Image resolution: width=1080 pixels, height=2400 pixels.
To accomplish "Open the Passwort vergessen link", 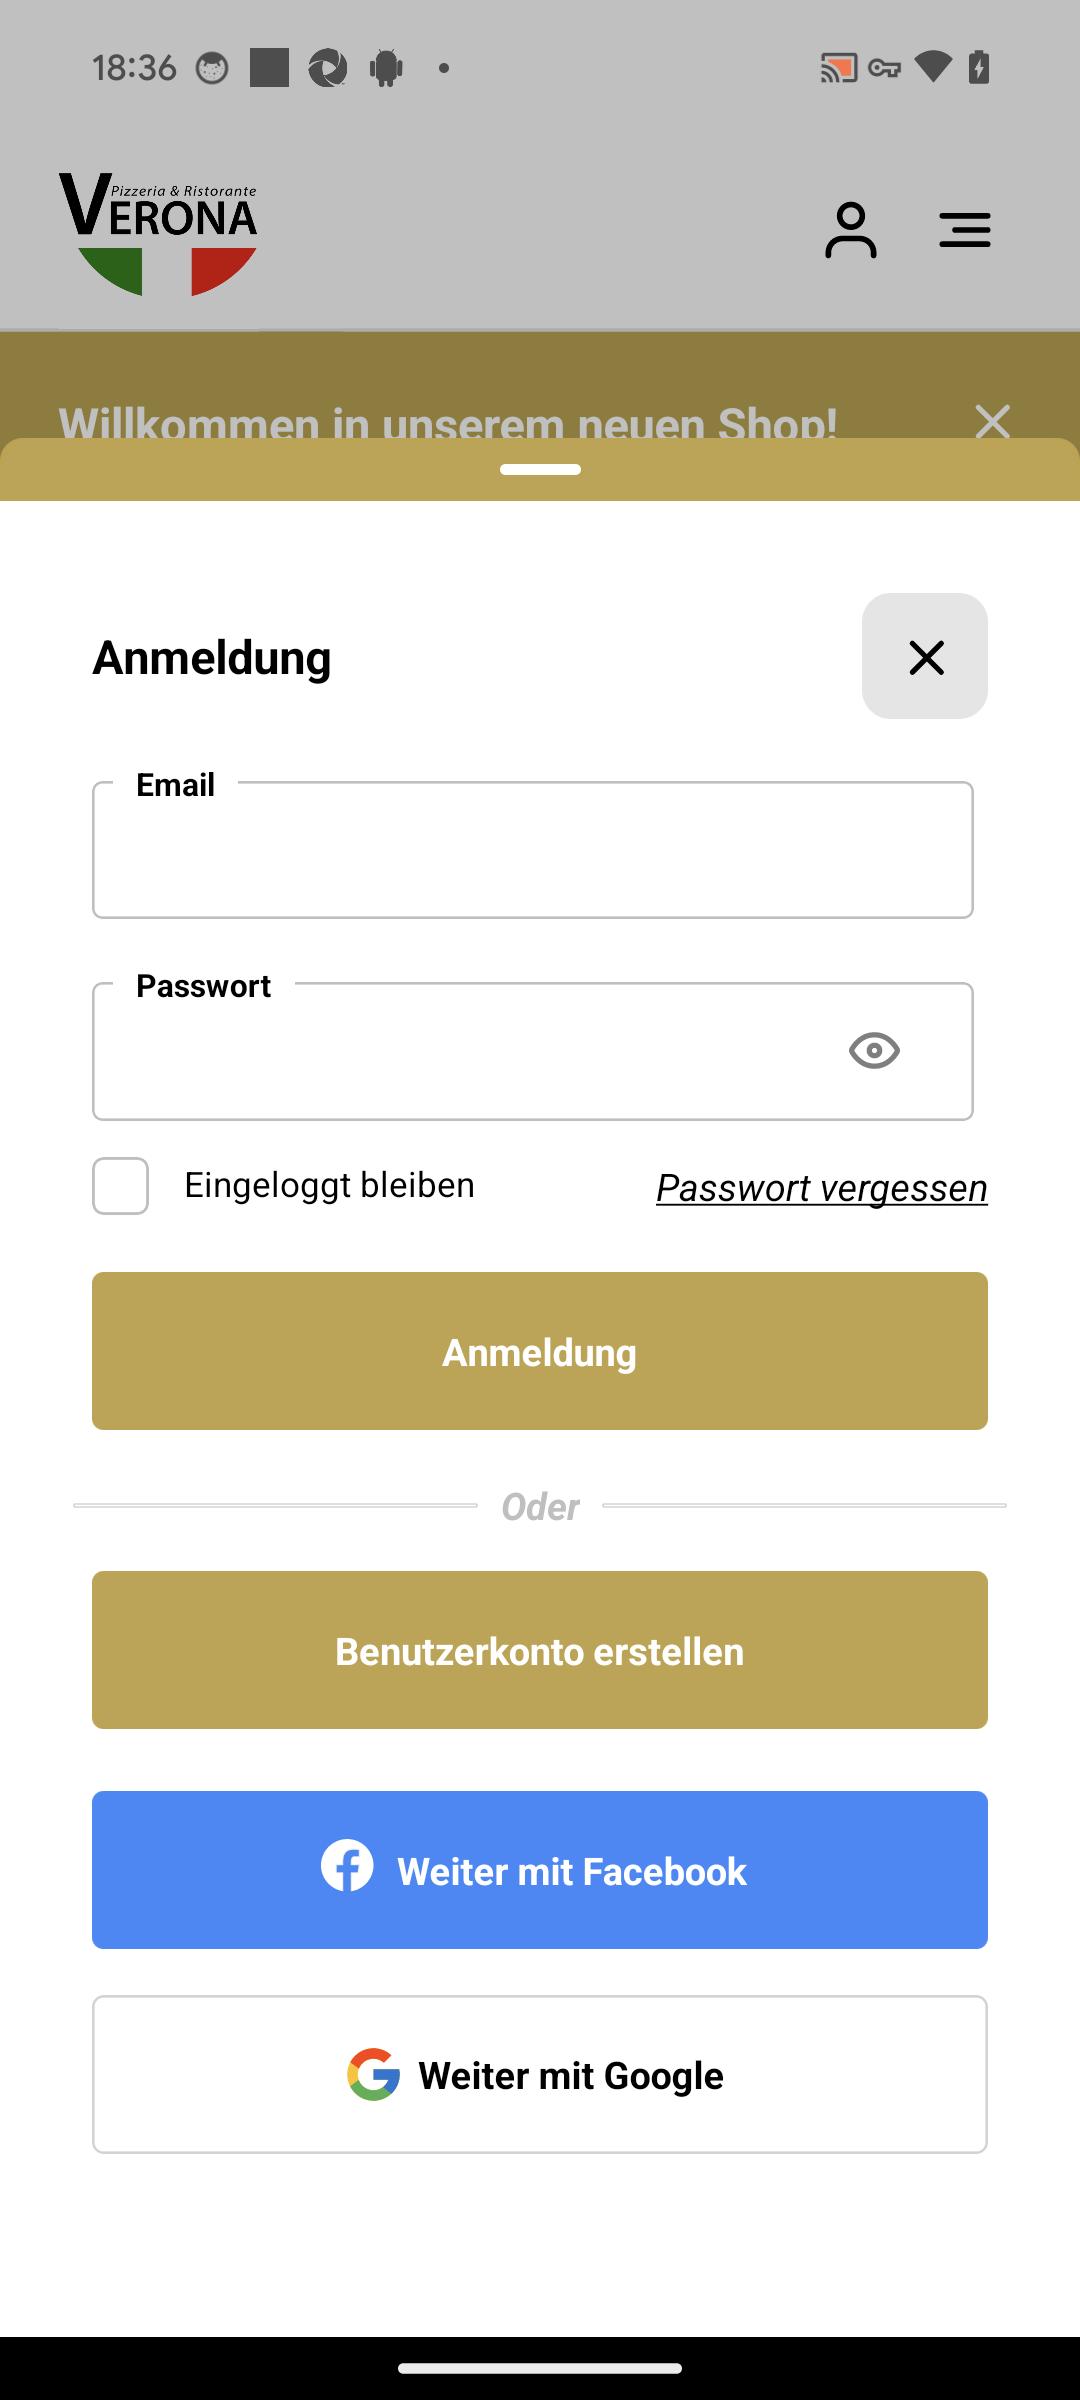I will click(822, 1188).
